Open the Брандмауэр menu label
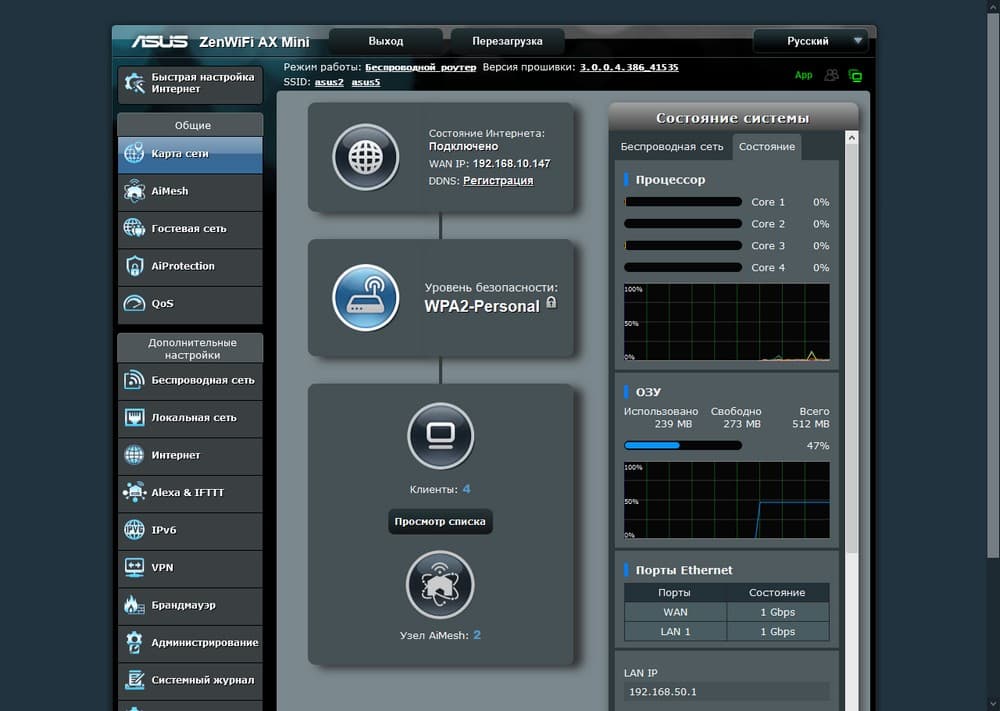Viewport: 1000px width, 711px height. click(x=183, y=605)
